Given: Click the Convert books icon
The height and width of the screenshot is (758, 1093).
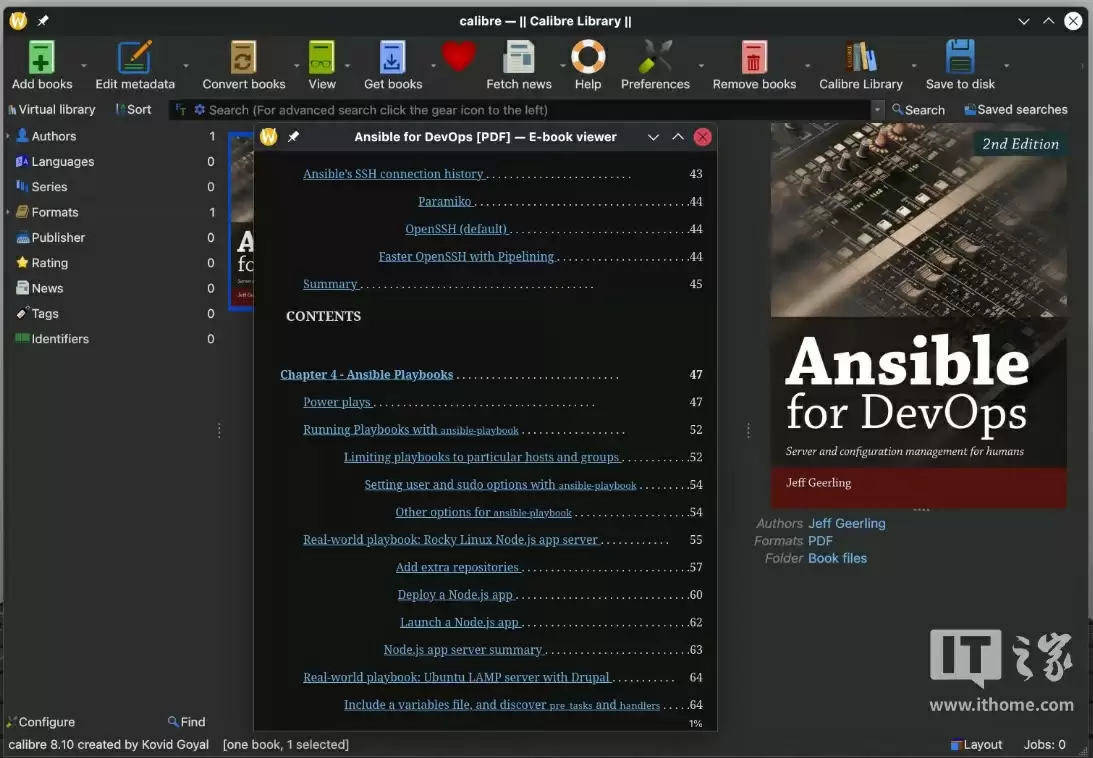Looking at the screenshot, I should coord(243,58).
